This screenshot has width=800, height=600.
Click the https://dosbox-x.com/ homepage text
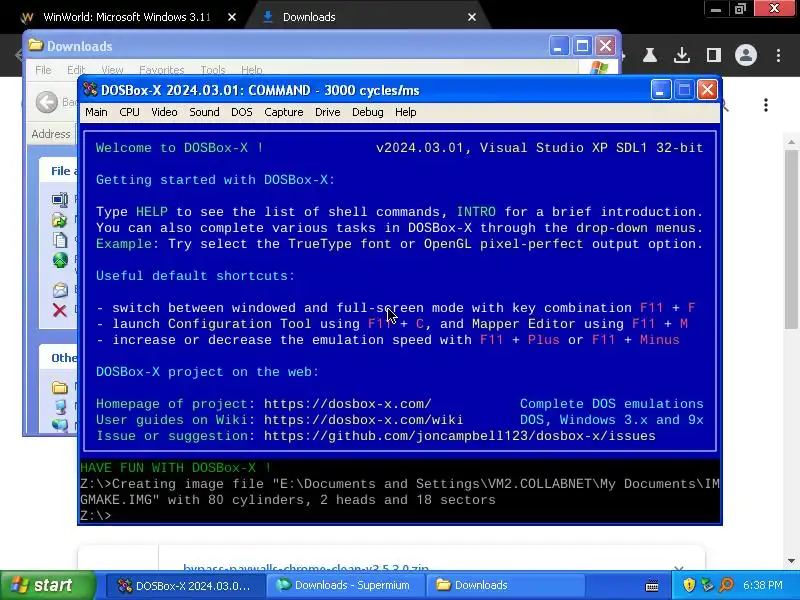point(347,404)
